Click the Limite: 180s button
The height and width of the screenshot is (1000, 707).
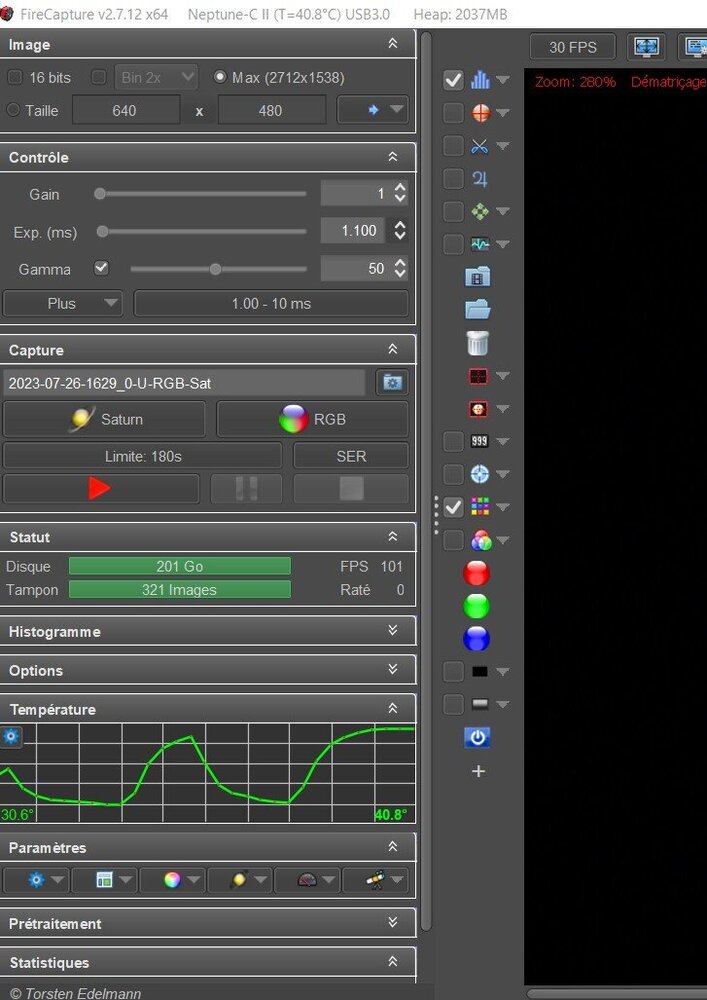[143, 456]
